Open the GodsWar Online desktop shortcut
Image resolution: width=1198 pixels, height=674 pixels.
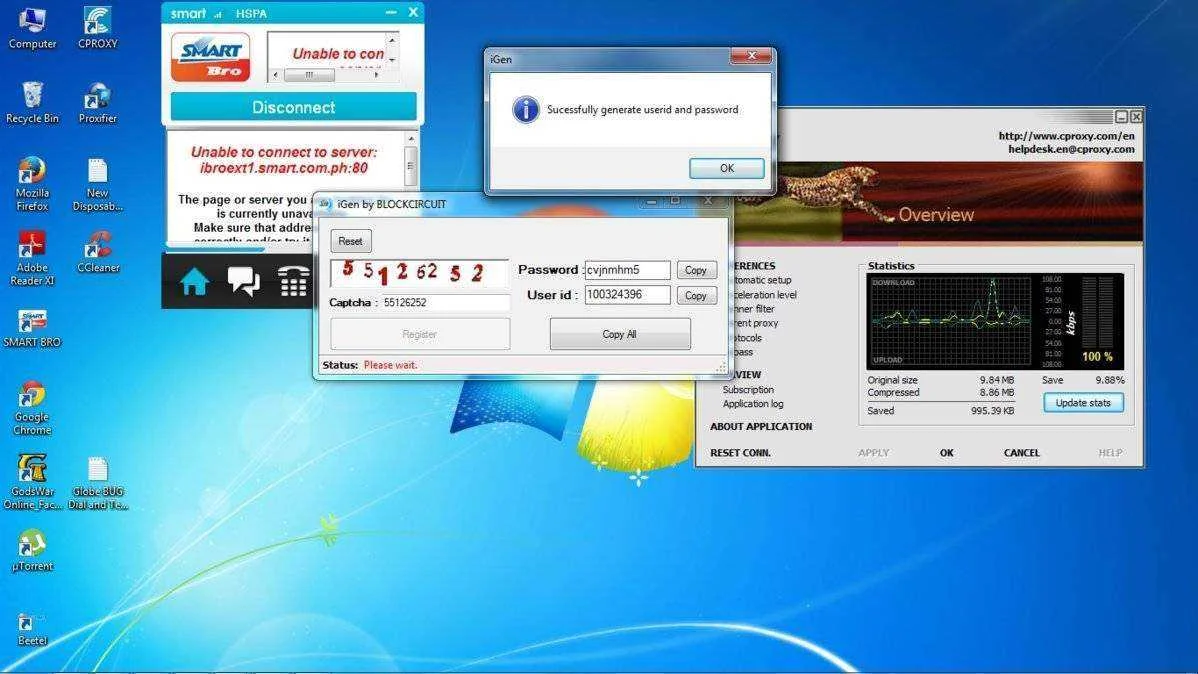point(32,482)
